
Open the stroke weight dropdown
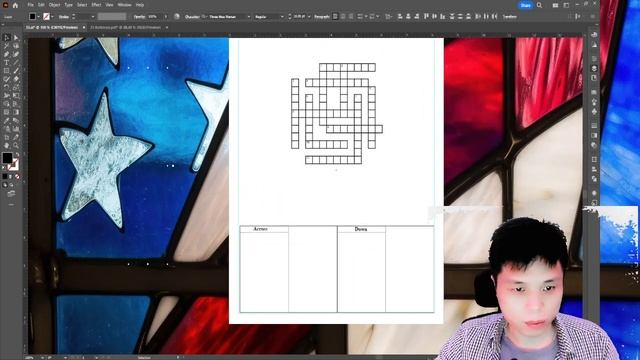(x=93, y=17)
